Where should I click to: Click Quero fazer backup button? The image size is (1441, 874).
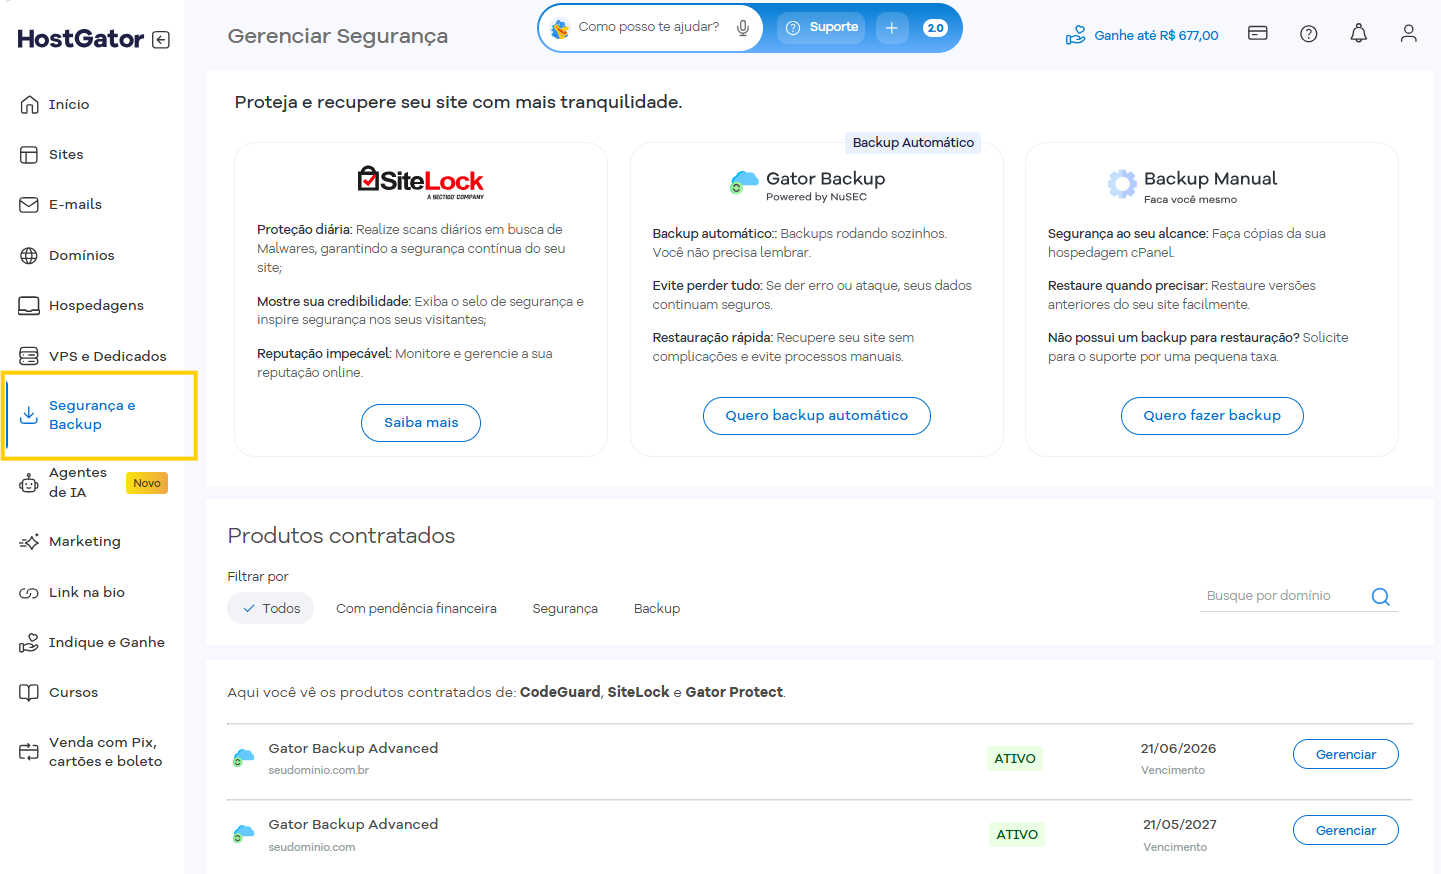click(x=1212, y=416)
